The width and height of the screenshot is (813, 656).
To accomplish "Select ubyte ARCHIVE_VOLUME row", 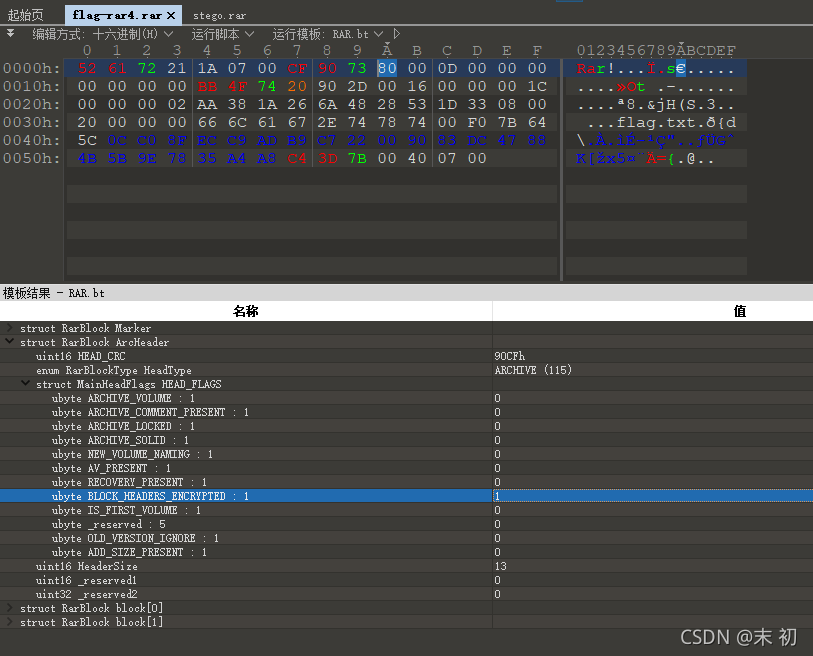I will (406, 398).
